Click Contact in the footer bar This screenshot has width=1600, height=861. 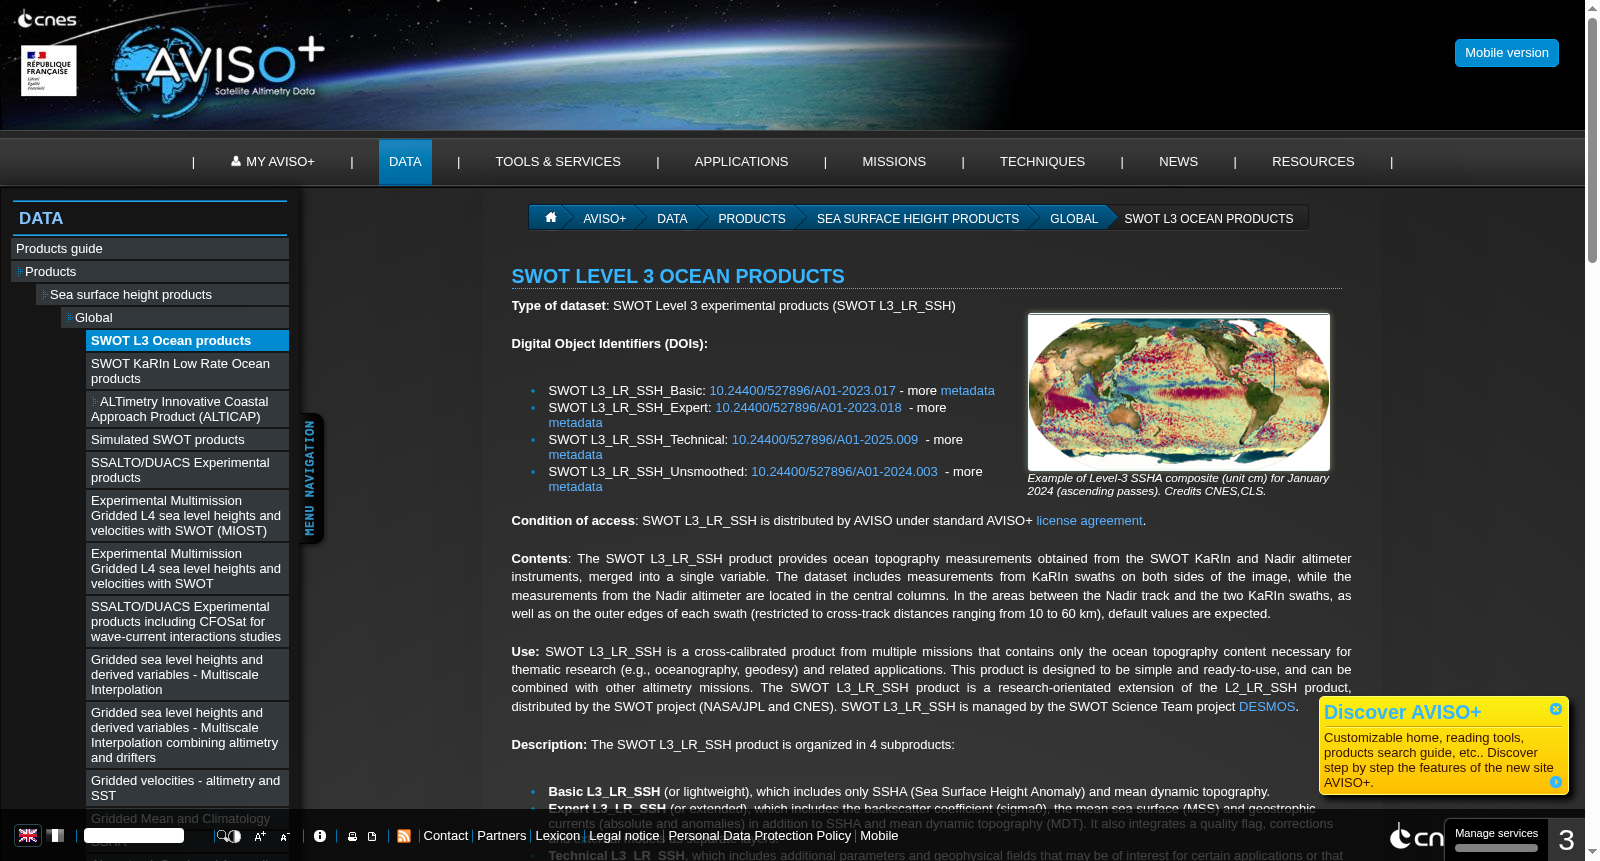click(x=446, y=836)
